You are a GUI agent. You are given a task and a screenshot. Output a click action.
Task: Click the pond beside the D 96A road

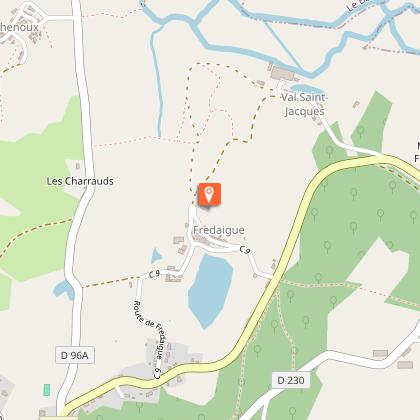[64, 290]
